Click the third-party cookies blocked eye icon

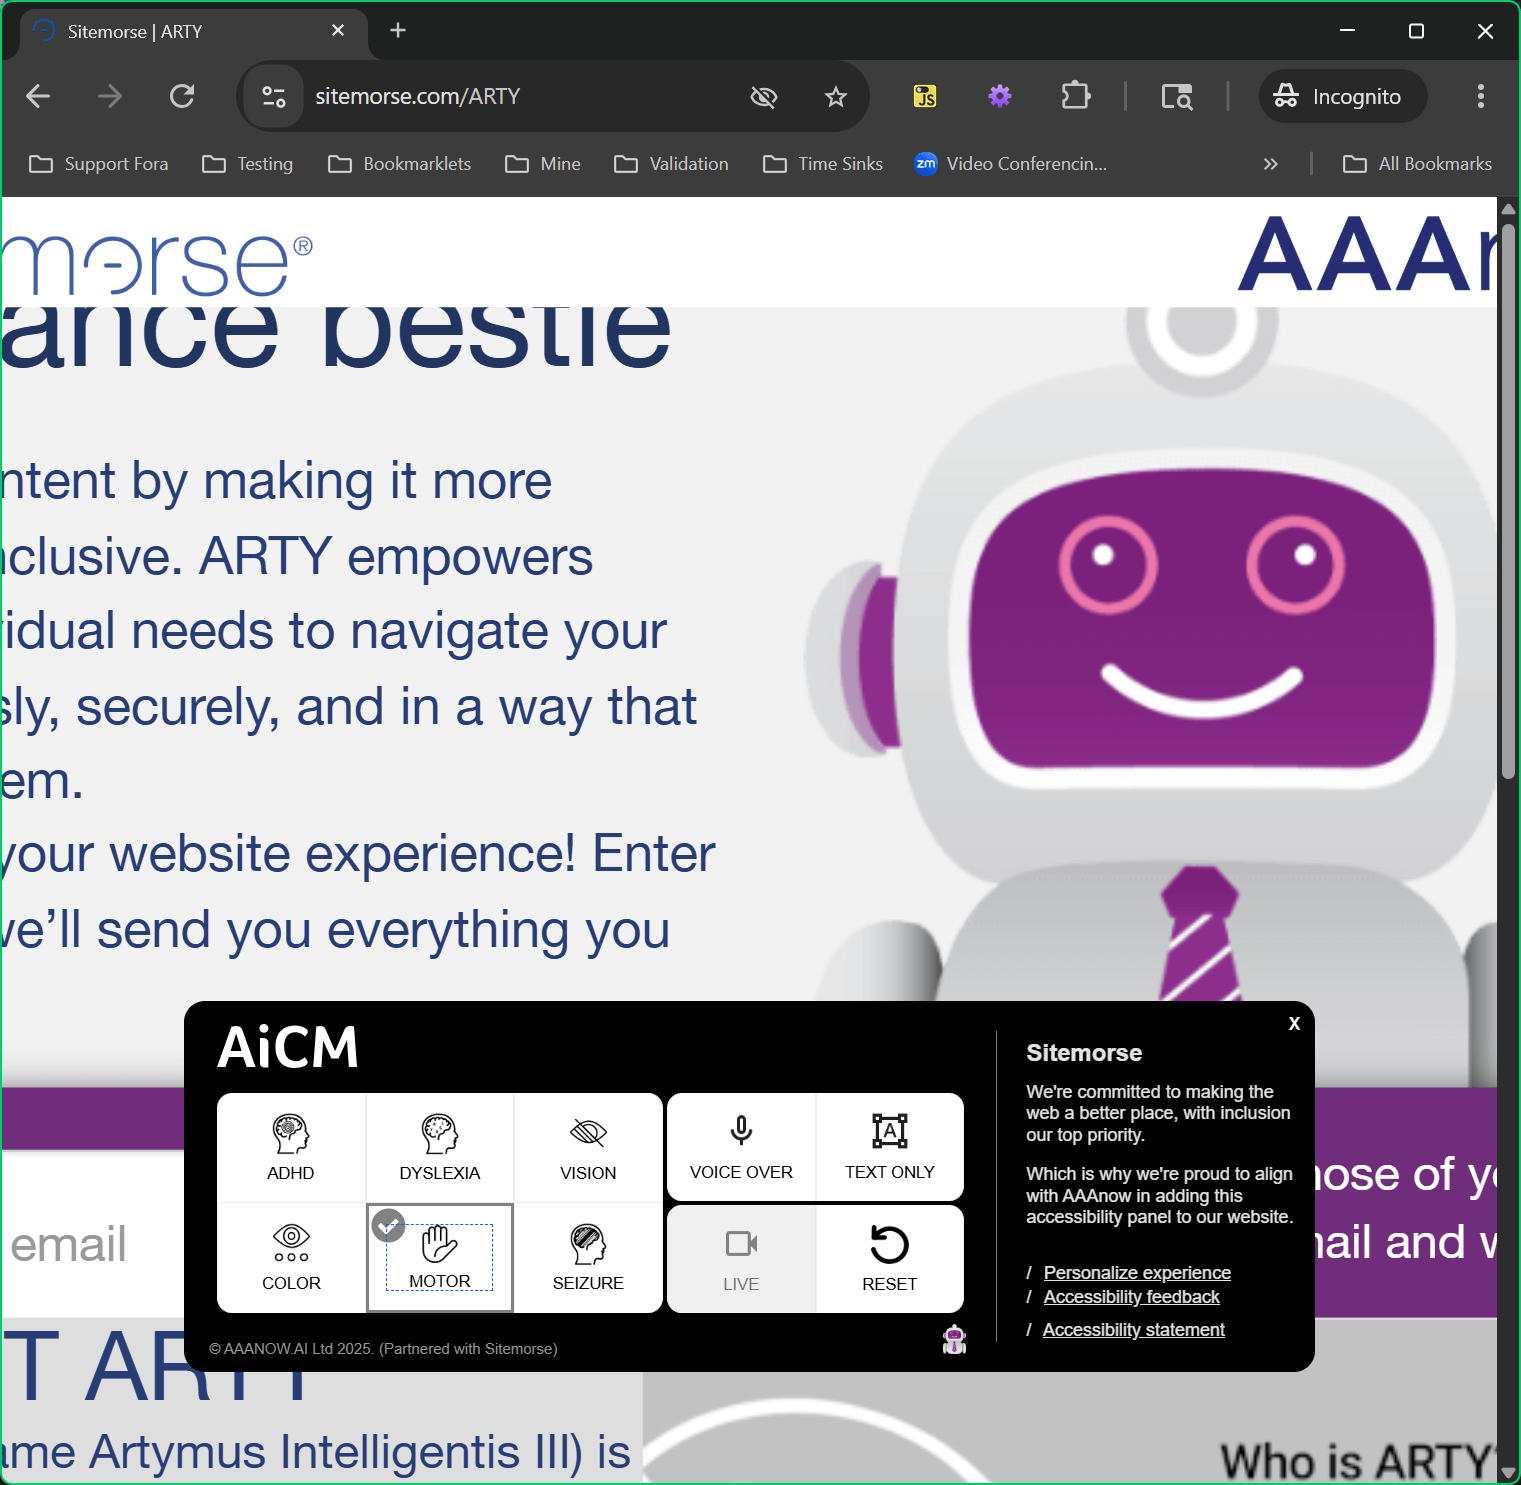763,96
